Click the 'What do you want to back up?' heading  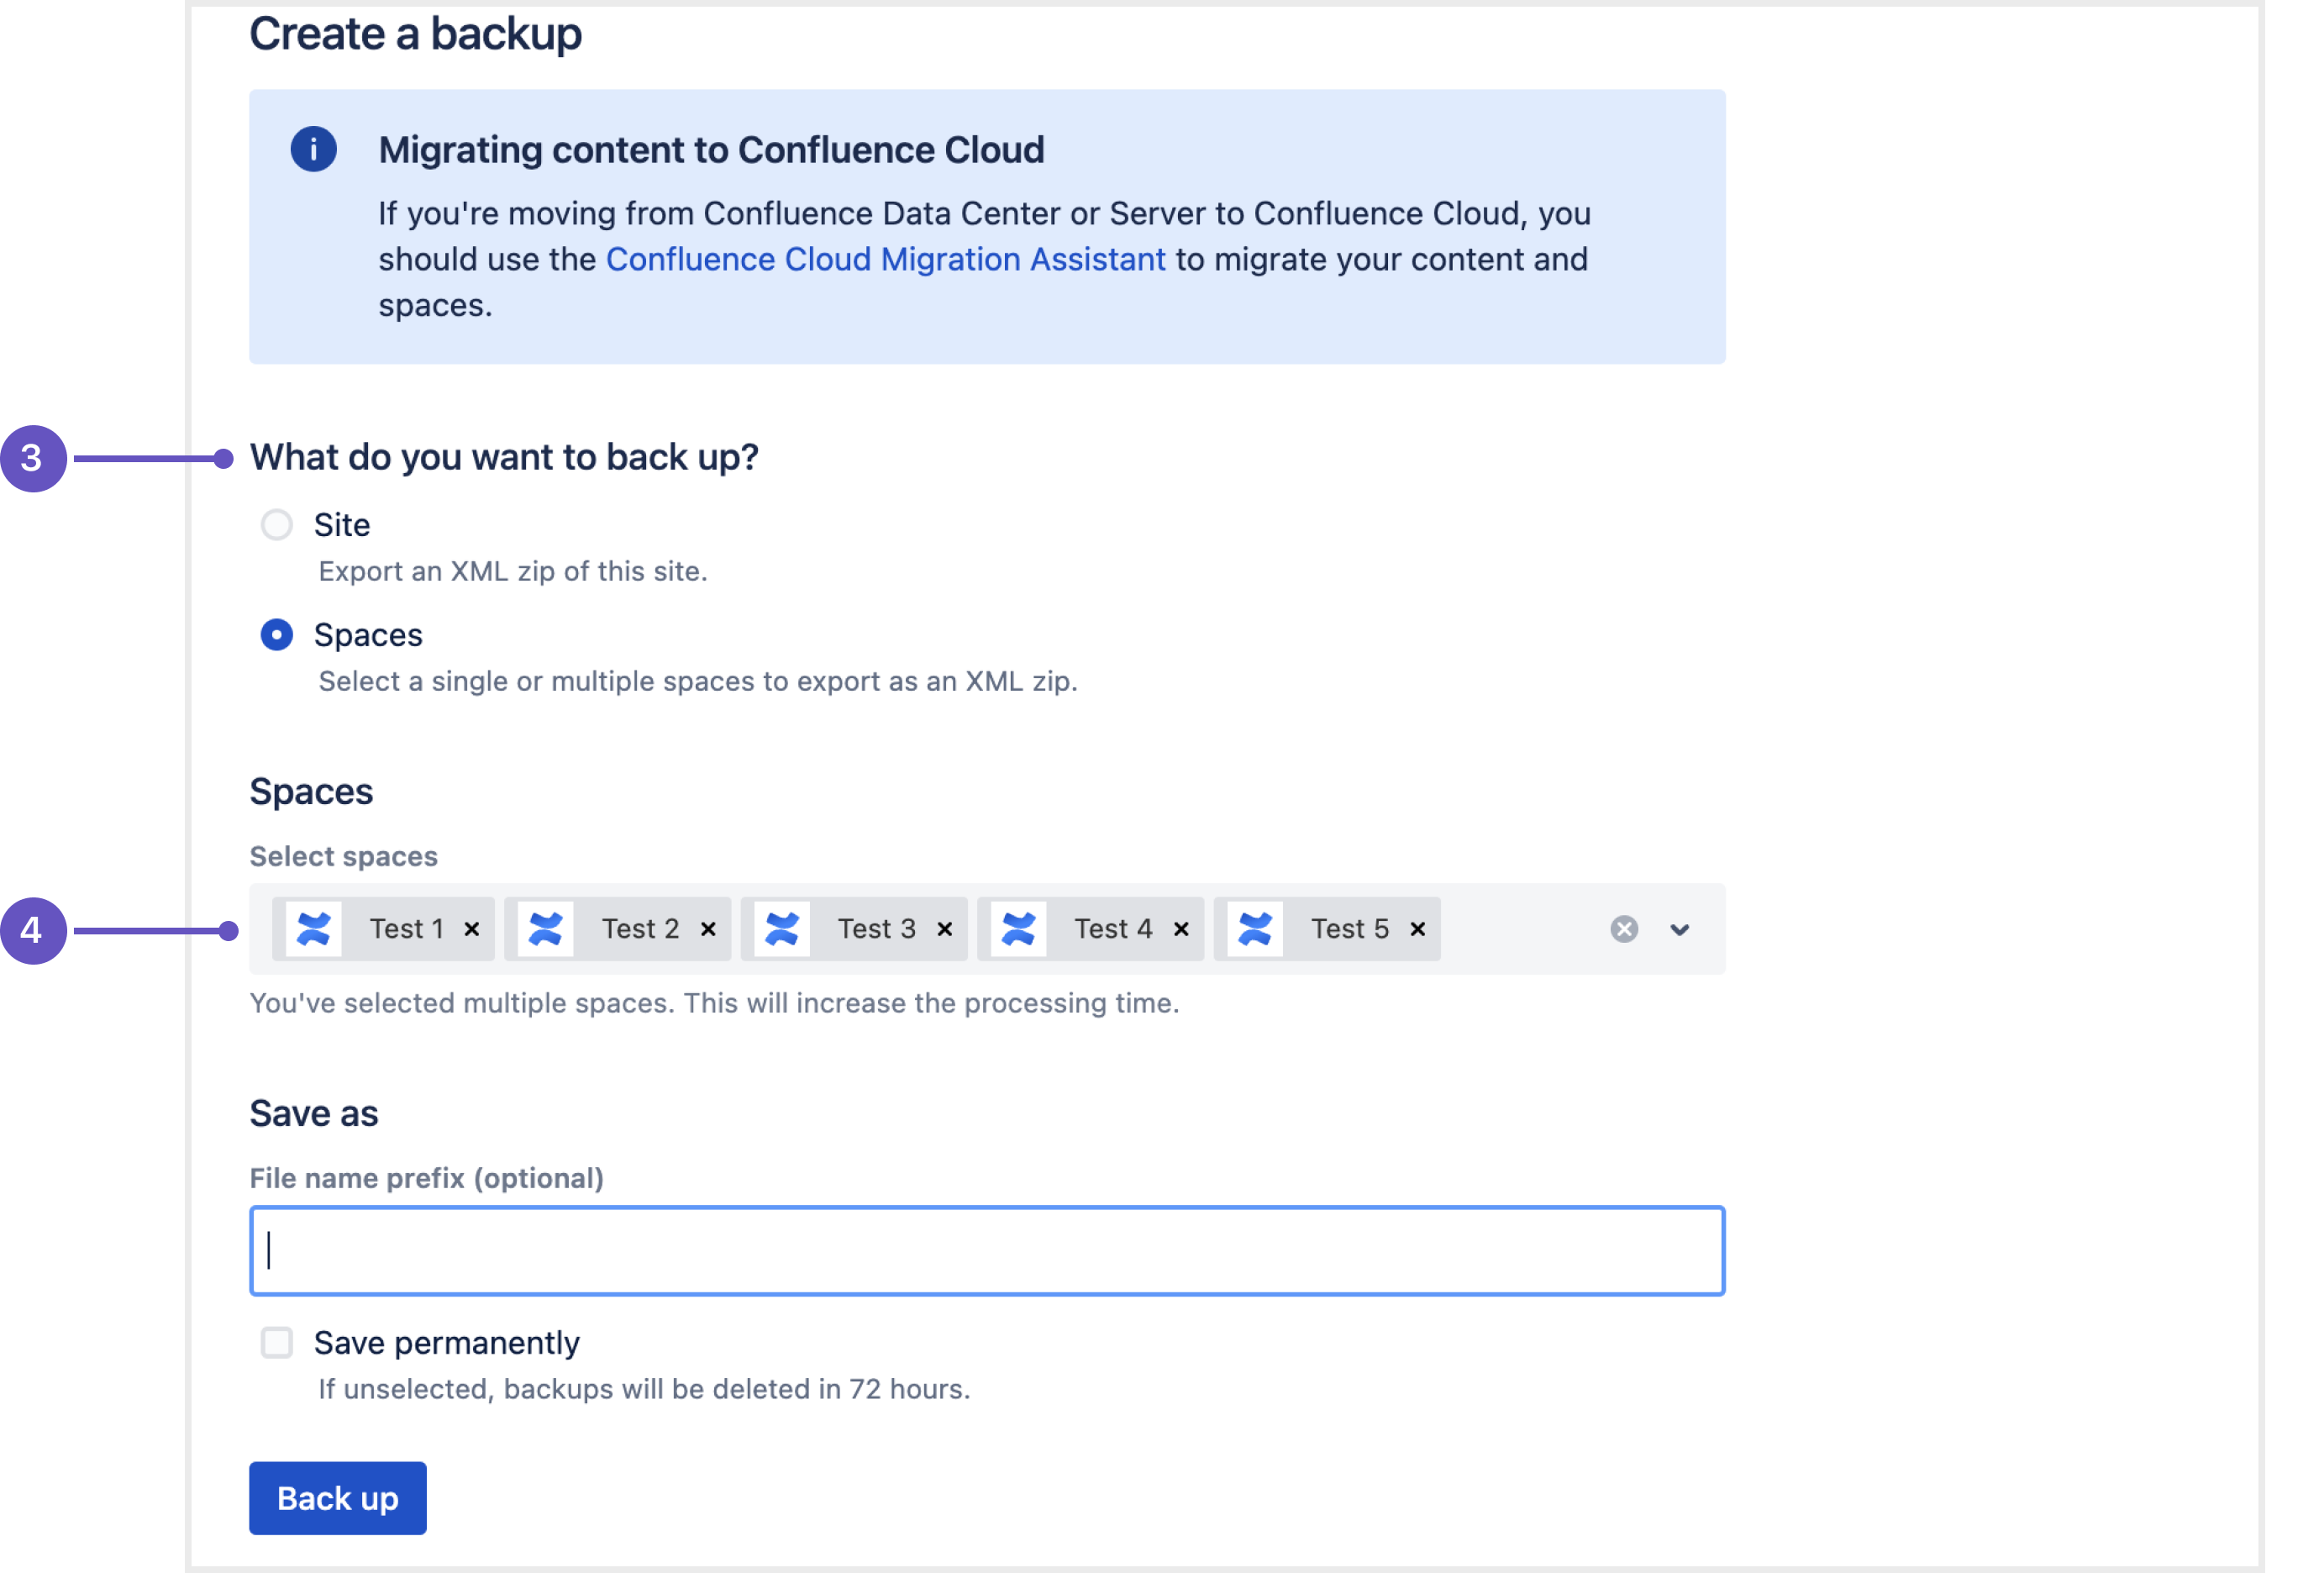(x=505, y=457)
